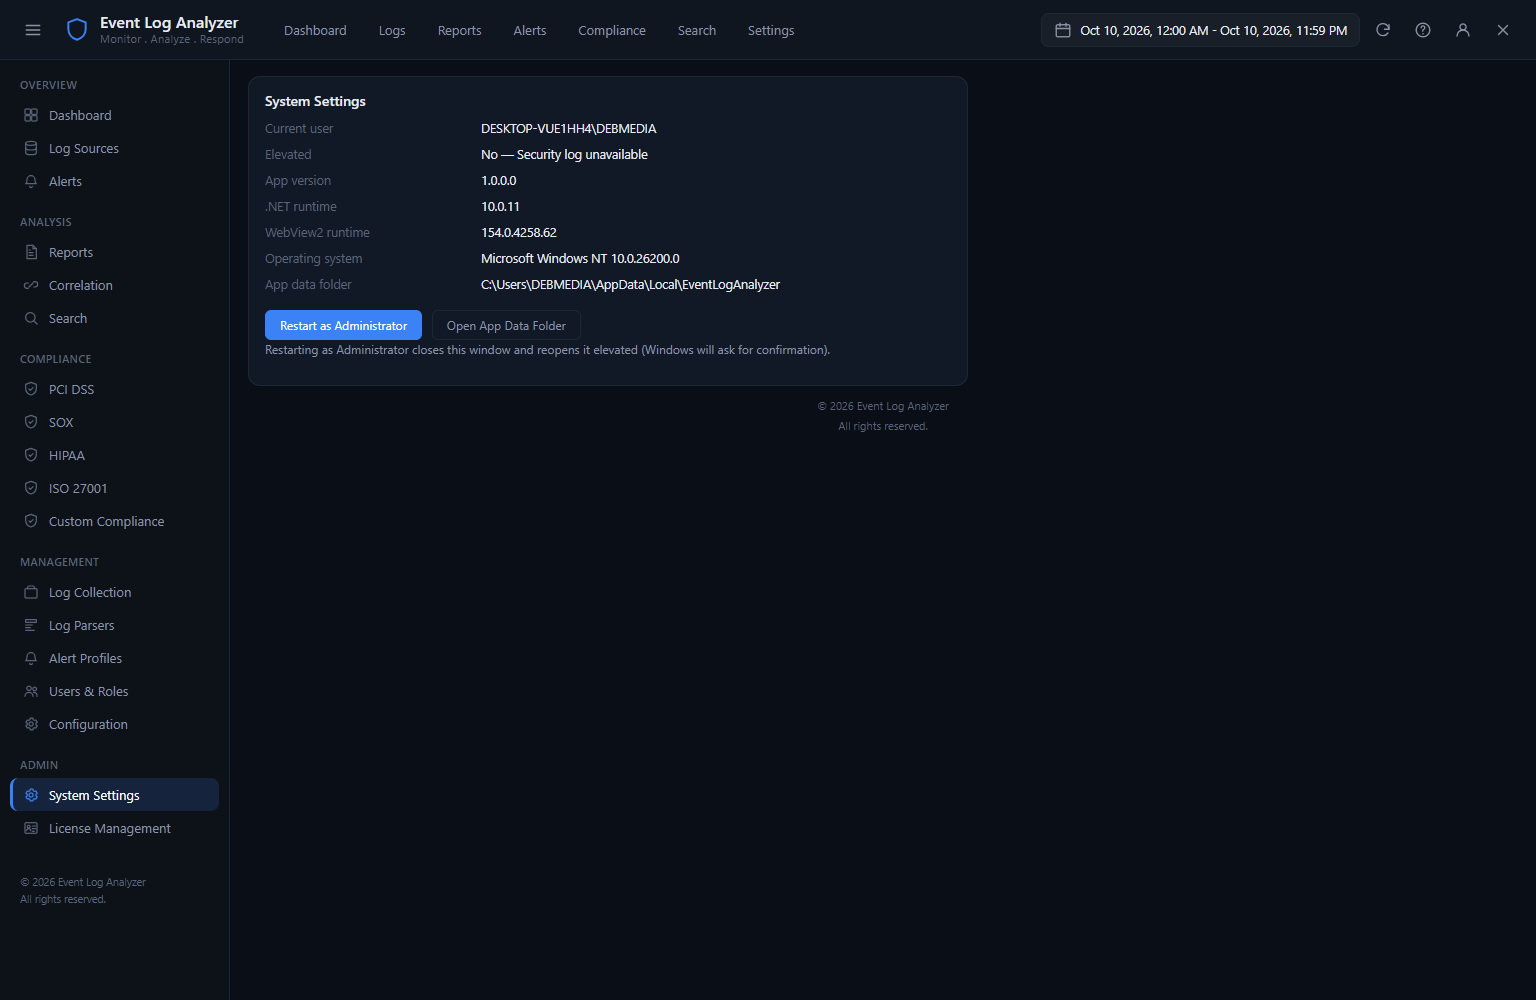
Task: Click the Log Sources database icon
Action: 31,148
